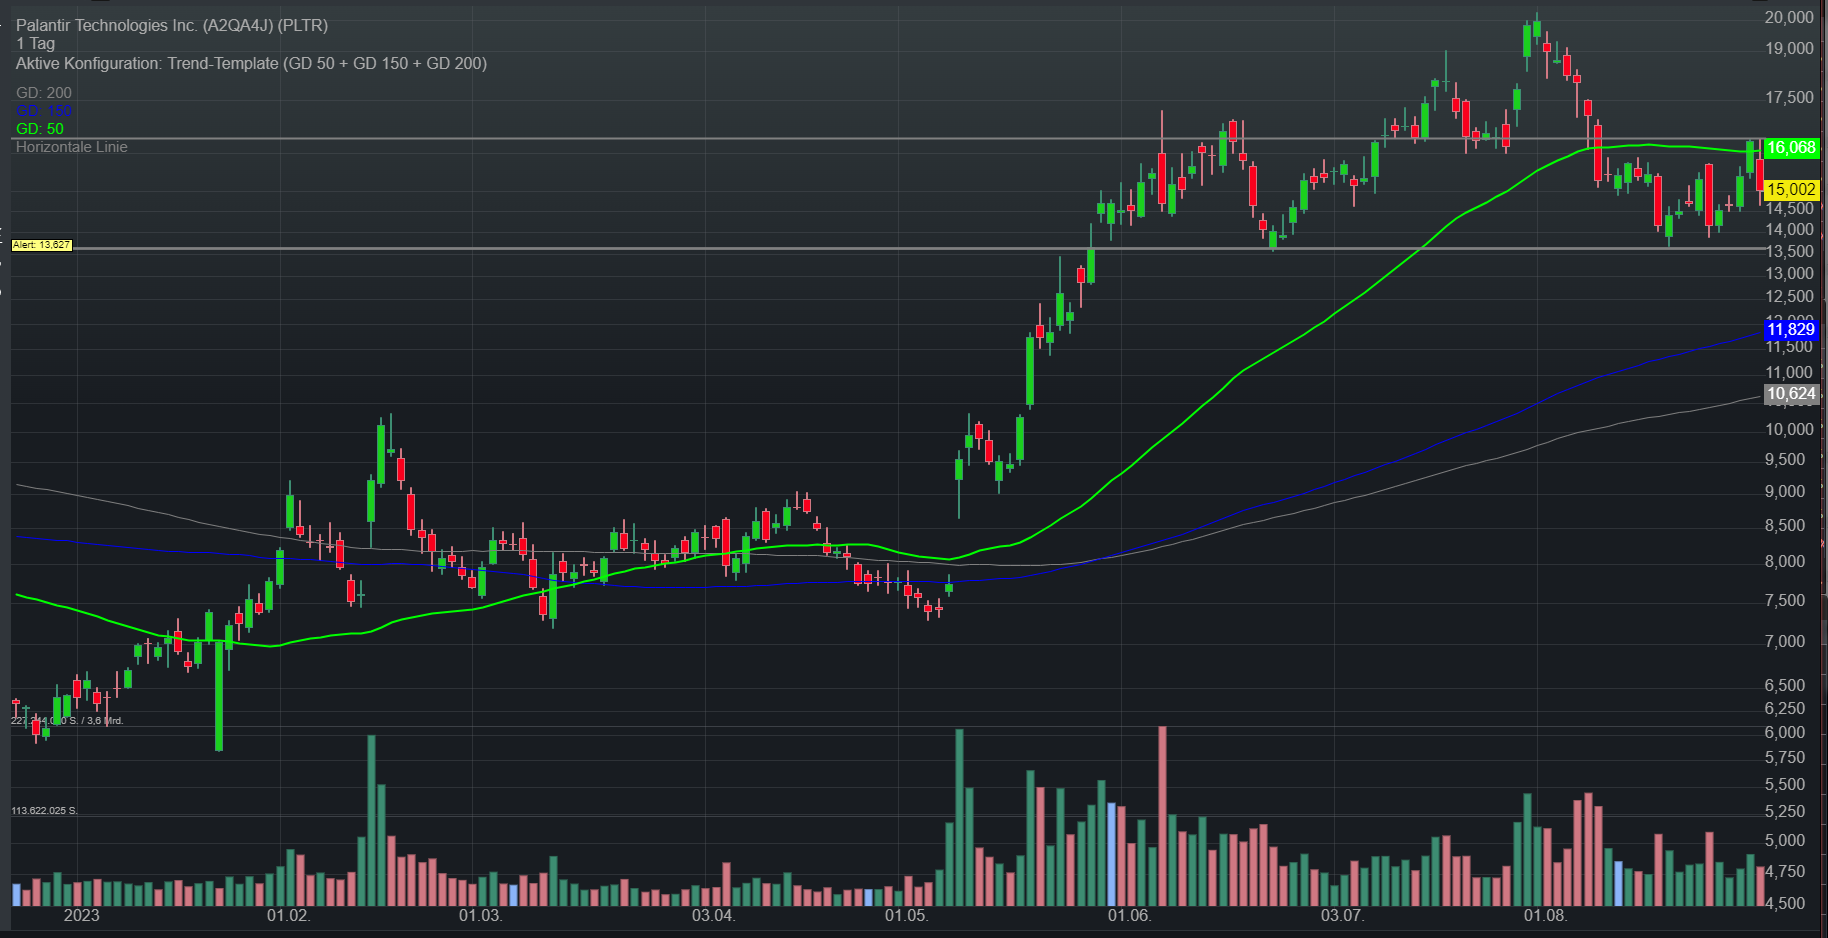The image size is (1828, 938).
Task: Click the blue 11,829 GD 150 price tag
Action: [x=1790, y=330]
